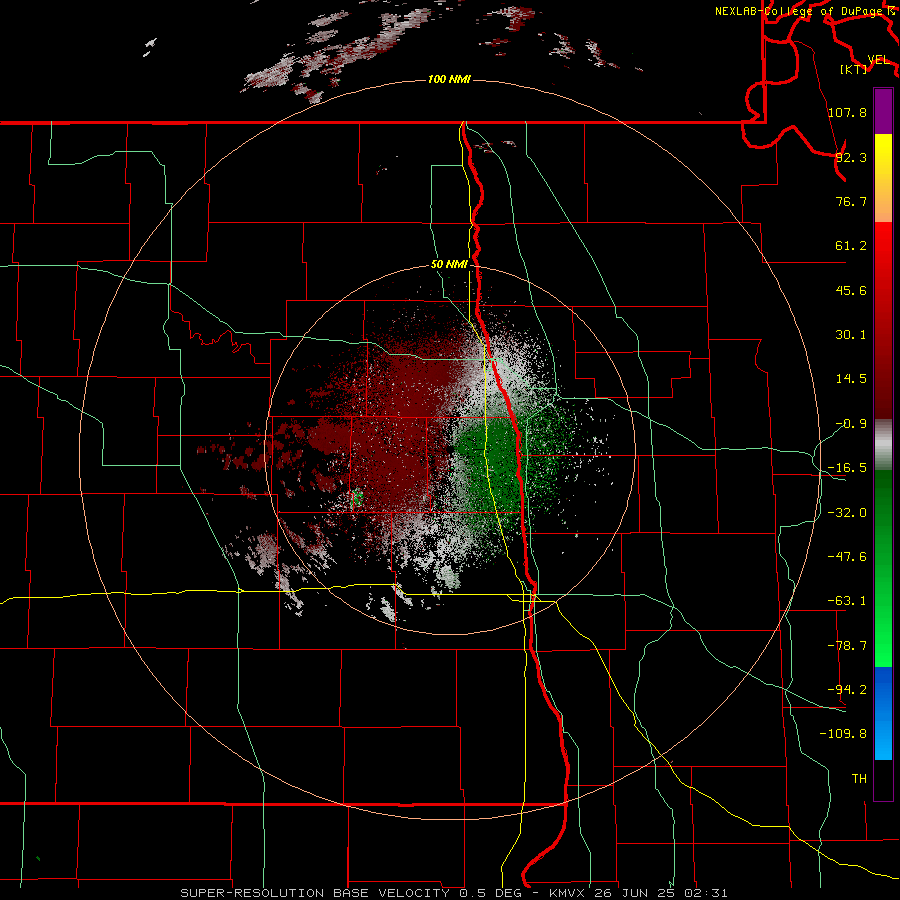
Task: Click the 107.8 velocity scale value
Action: point(847,112)
